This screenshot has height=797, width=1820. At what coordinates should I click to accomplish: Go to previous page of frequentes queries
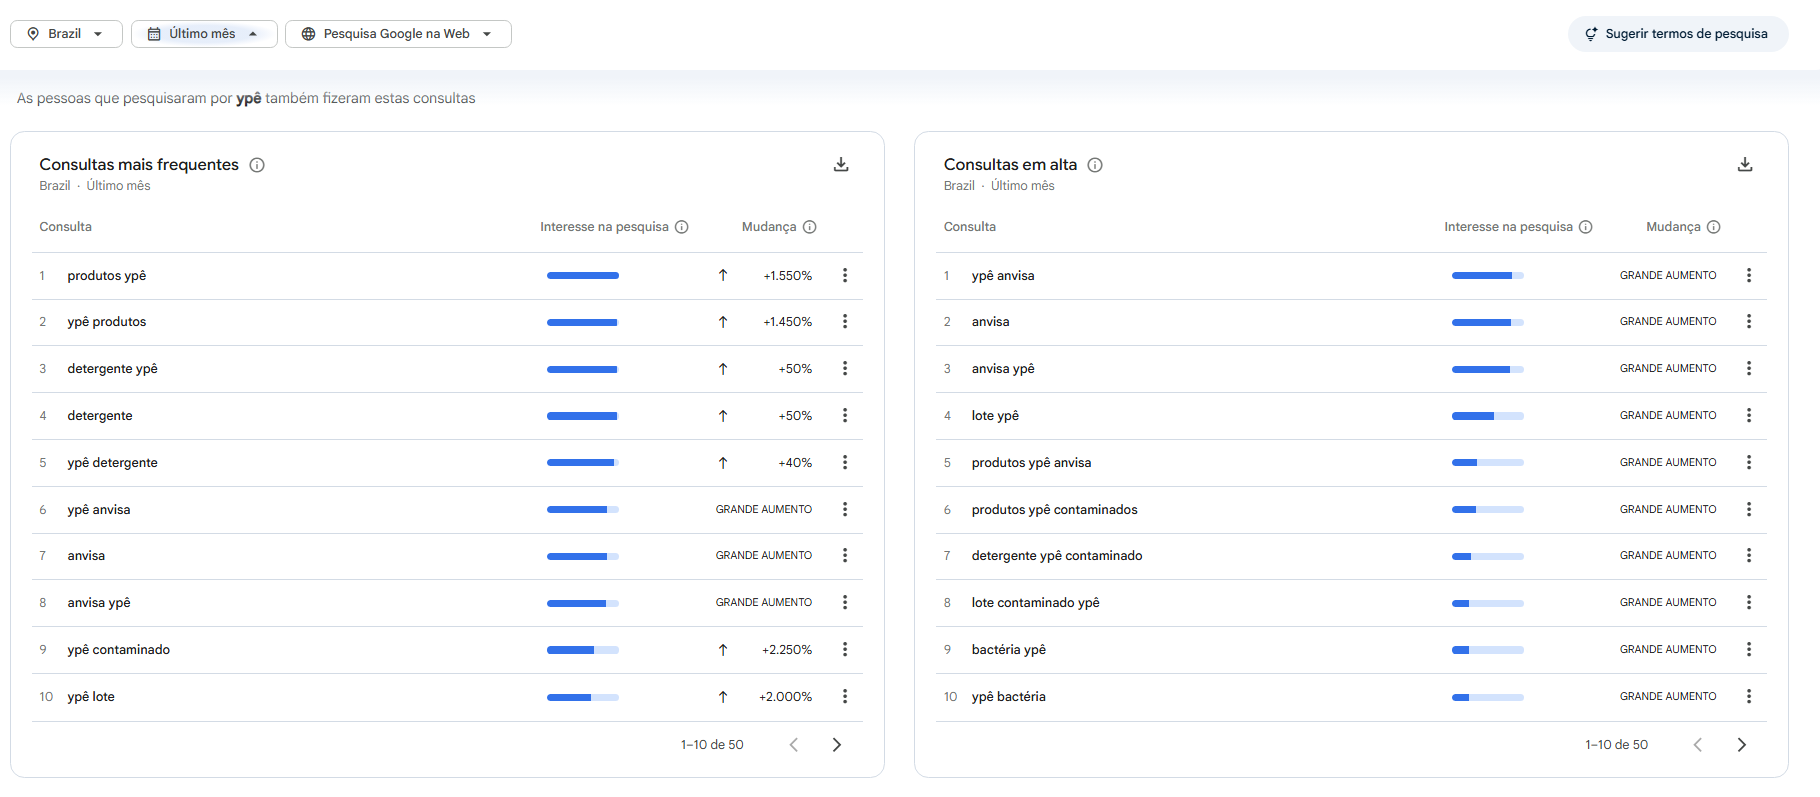point(794,745)
